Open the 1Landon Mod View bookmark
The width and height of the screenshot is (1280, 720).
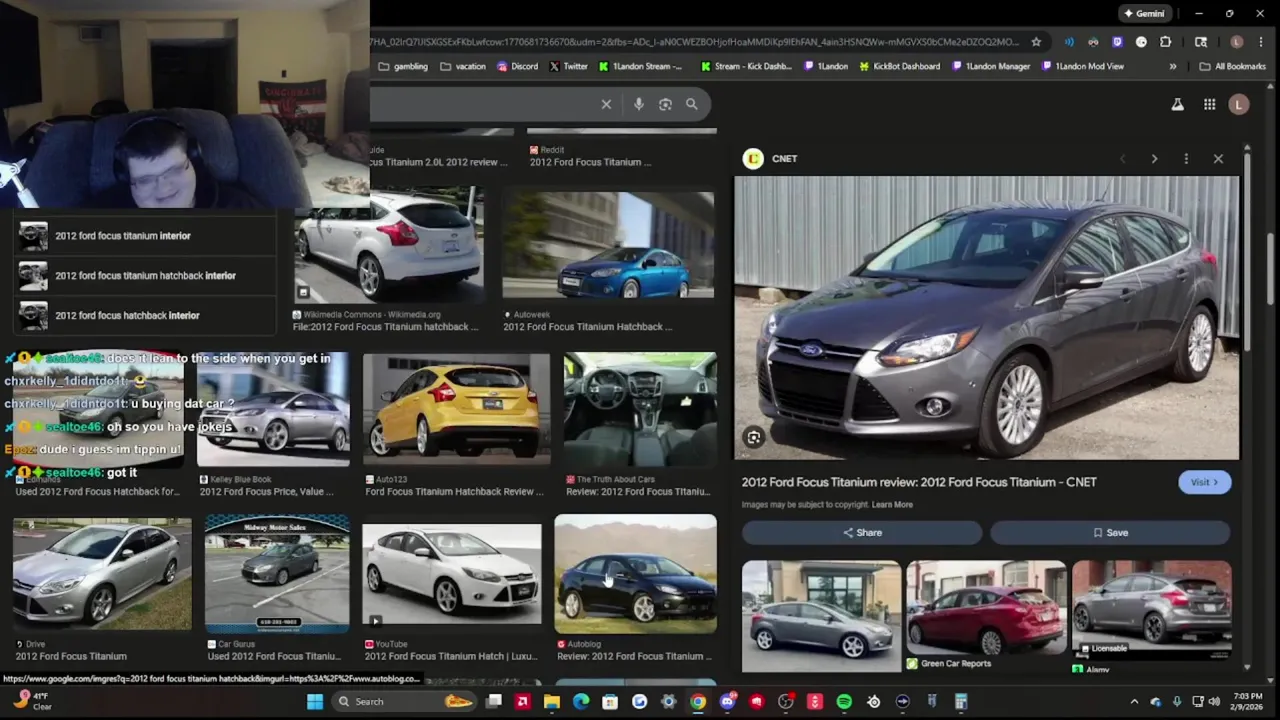pyautogui.click(x=1083, y=66)
